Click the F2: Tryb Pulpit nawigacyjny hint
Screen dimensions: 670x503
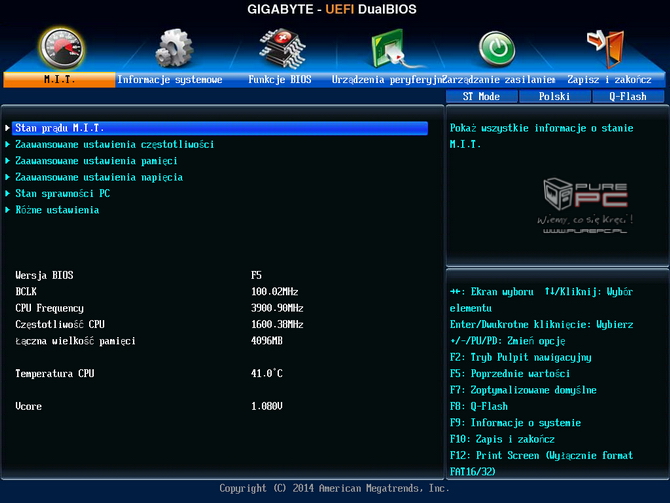520,357
